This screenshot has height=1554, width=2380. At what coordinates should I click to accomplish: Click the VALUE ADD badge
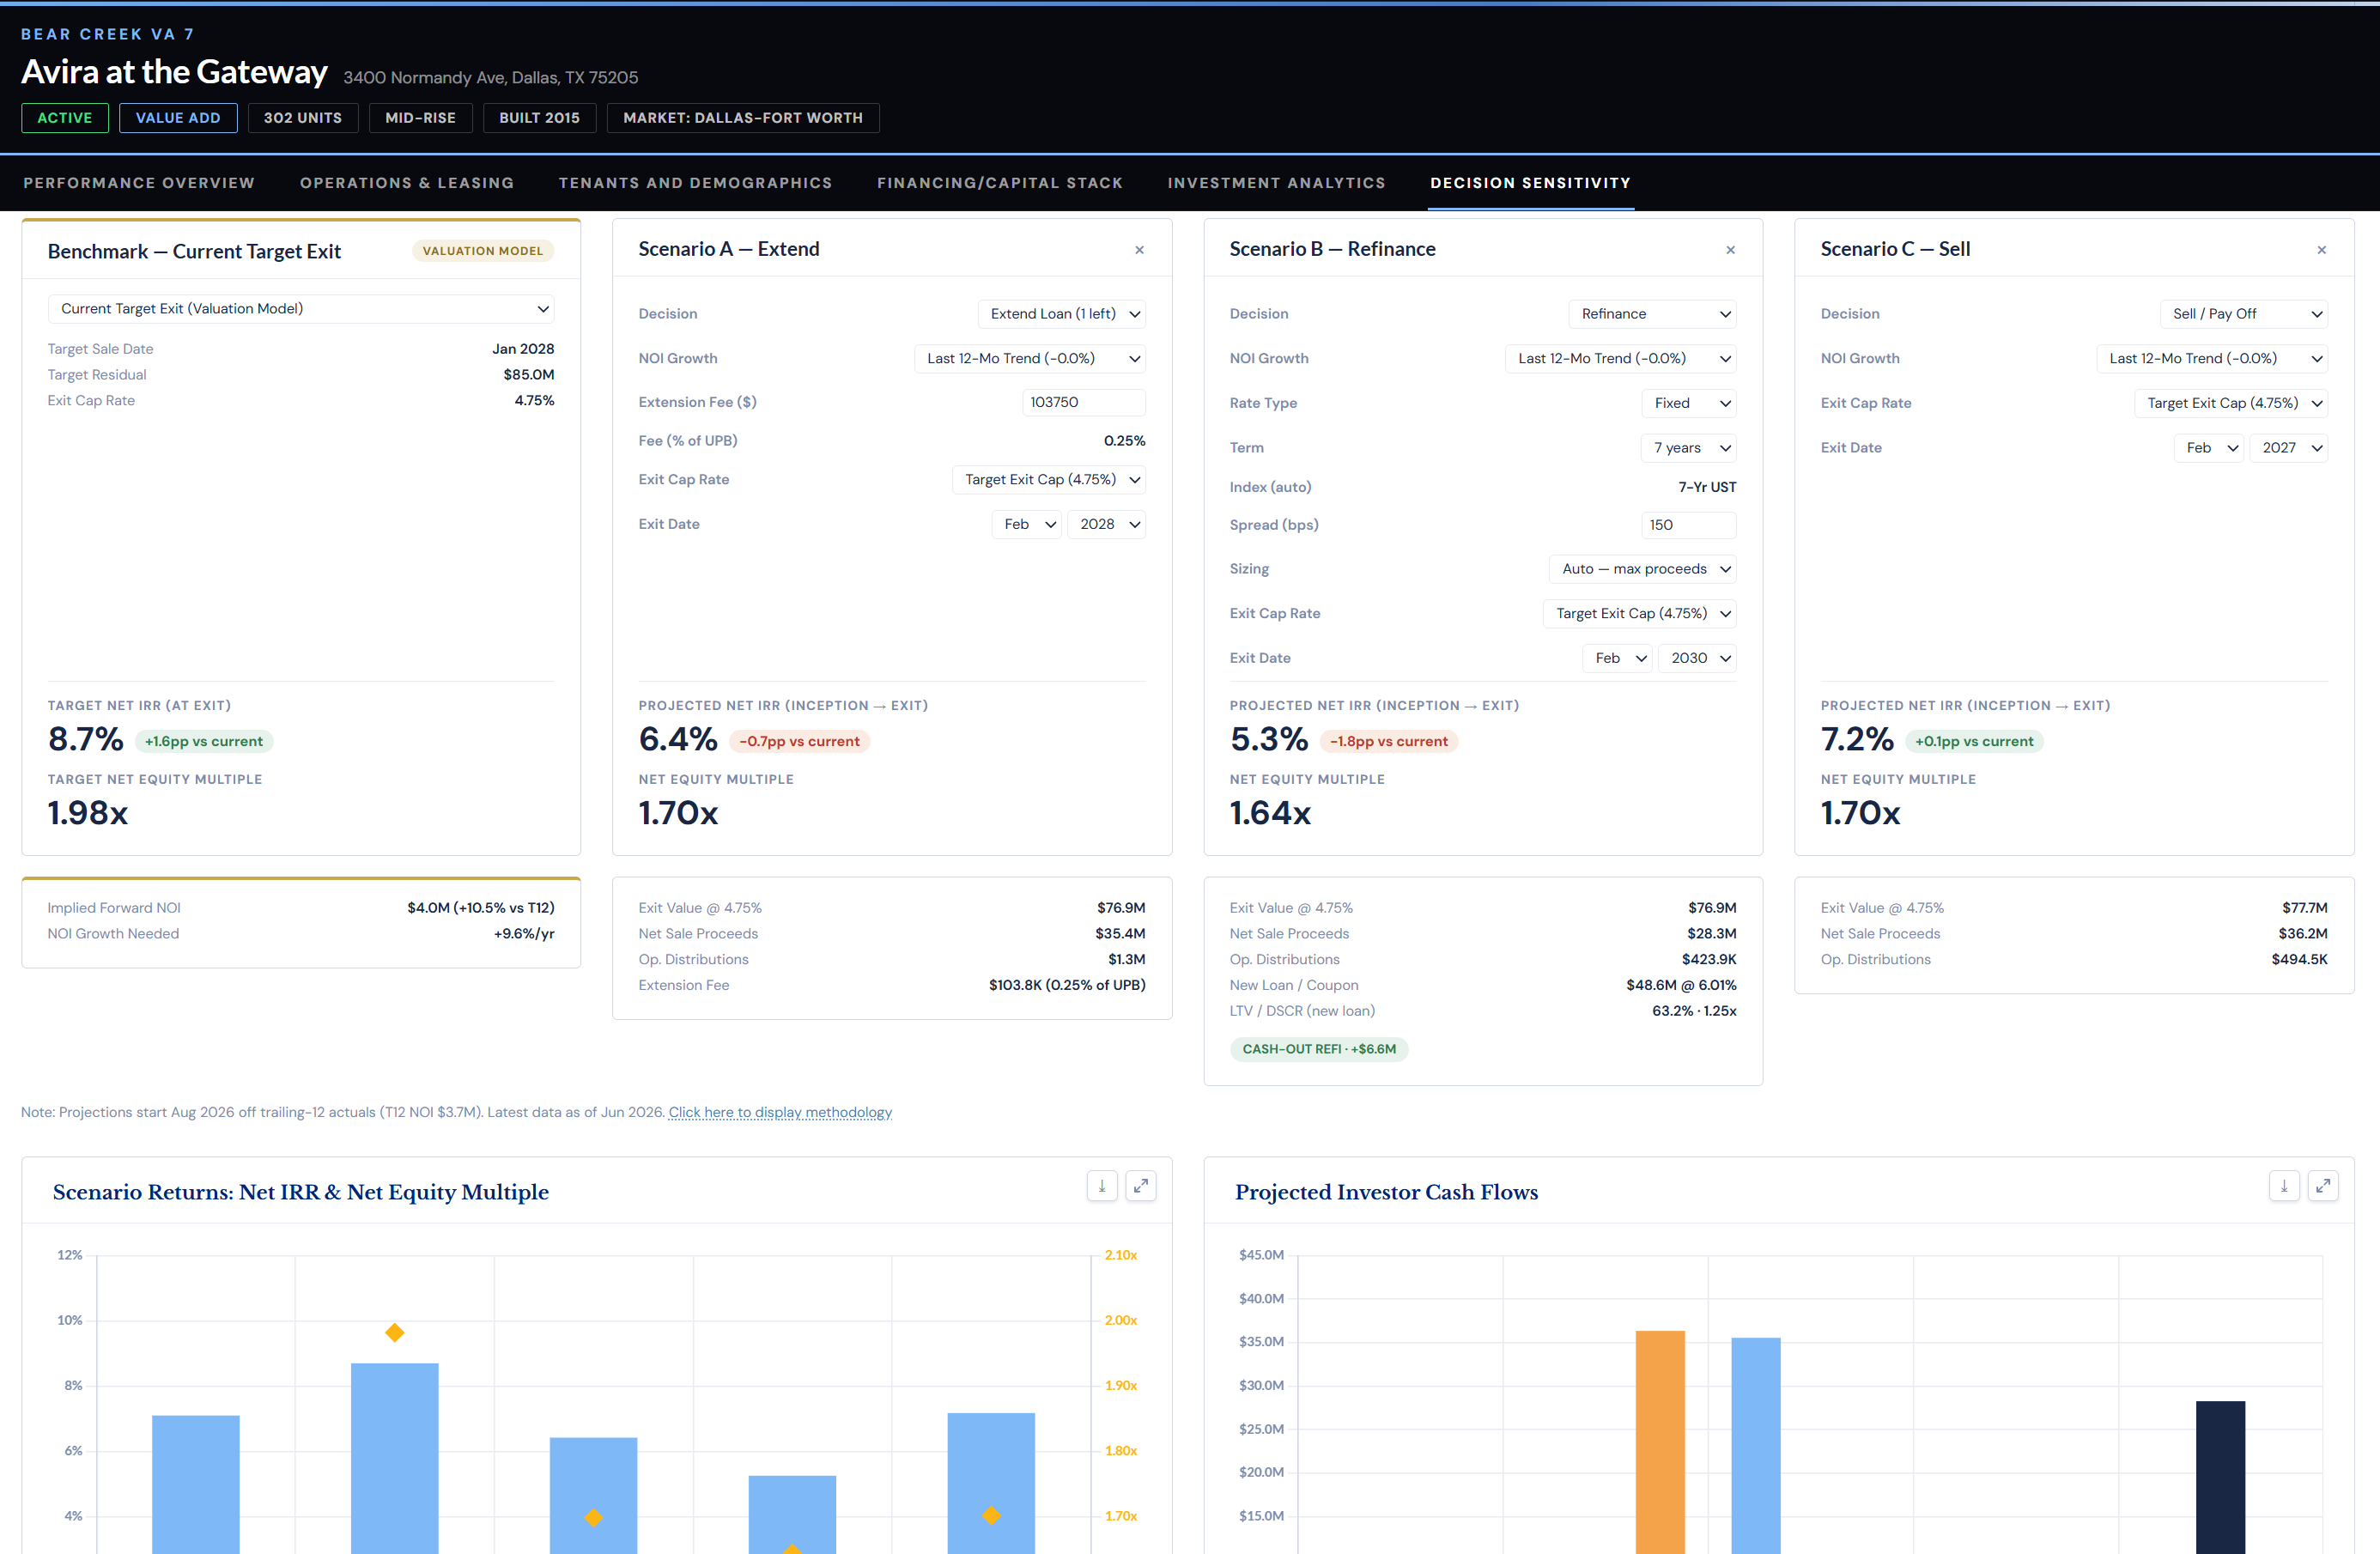click(x=178, y=118)
